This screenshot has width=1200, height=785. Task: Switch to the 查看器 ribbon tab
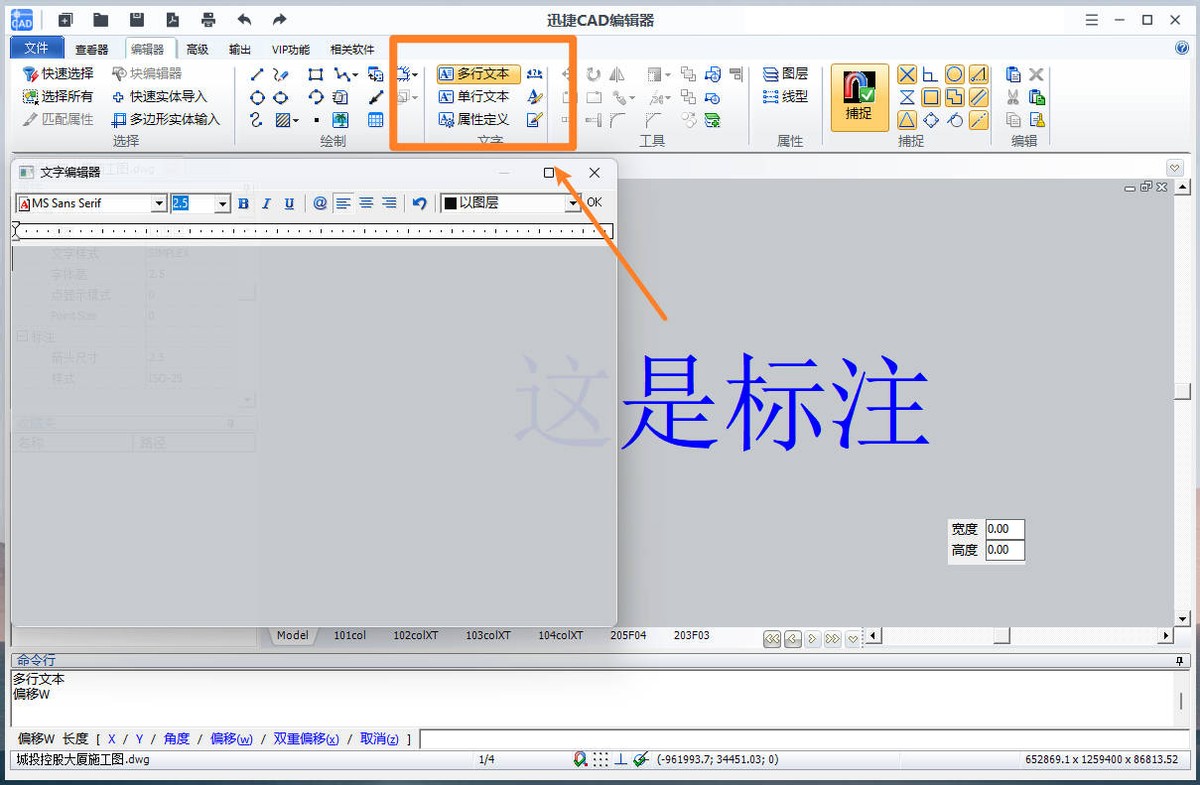[94, 47]
